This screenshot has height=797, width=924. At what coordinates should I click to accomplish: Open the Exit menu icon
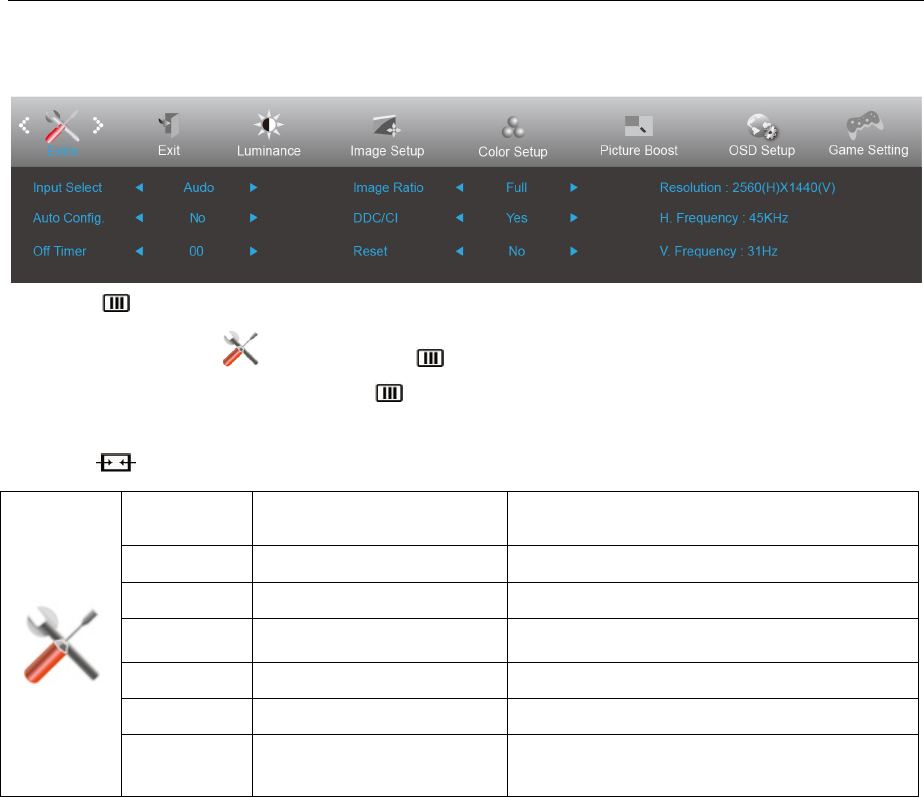169,124
